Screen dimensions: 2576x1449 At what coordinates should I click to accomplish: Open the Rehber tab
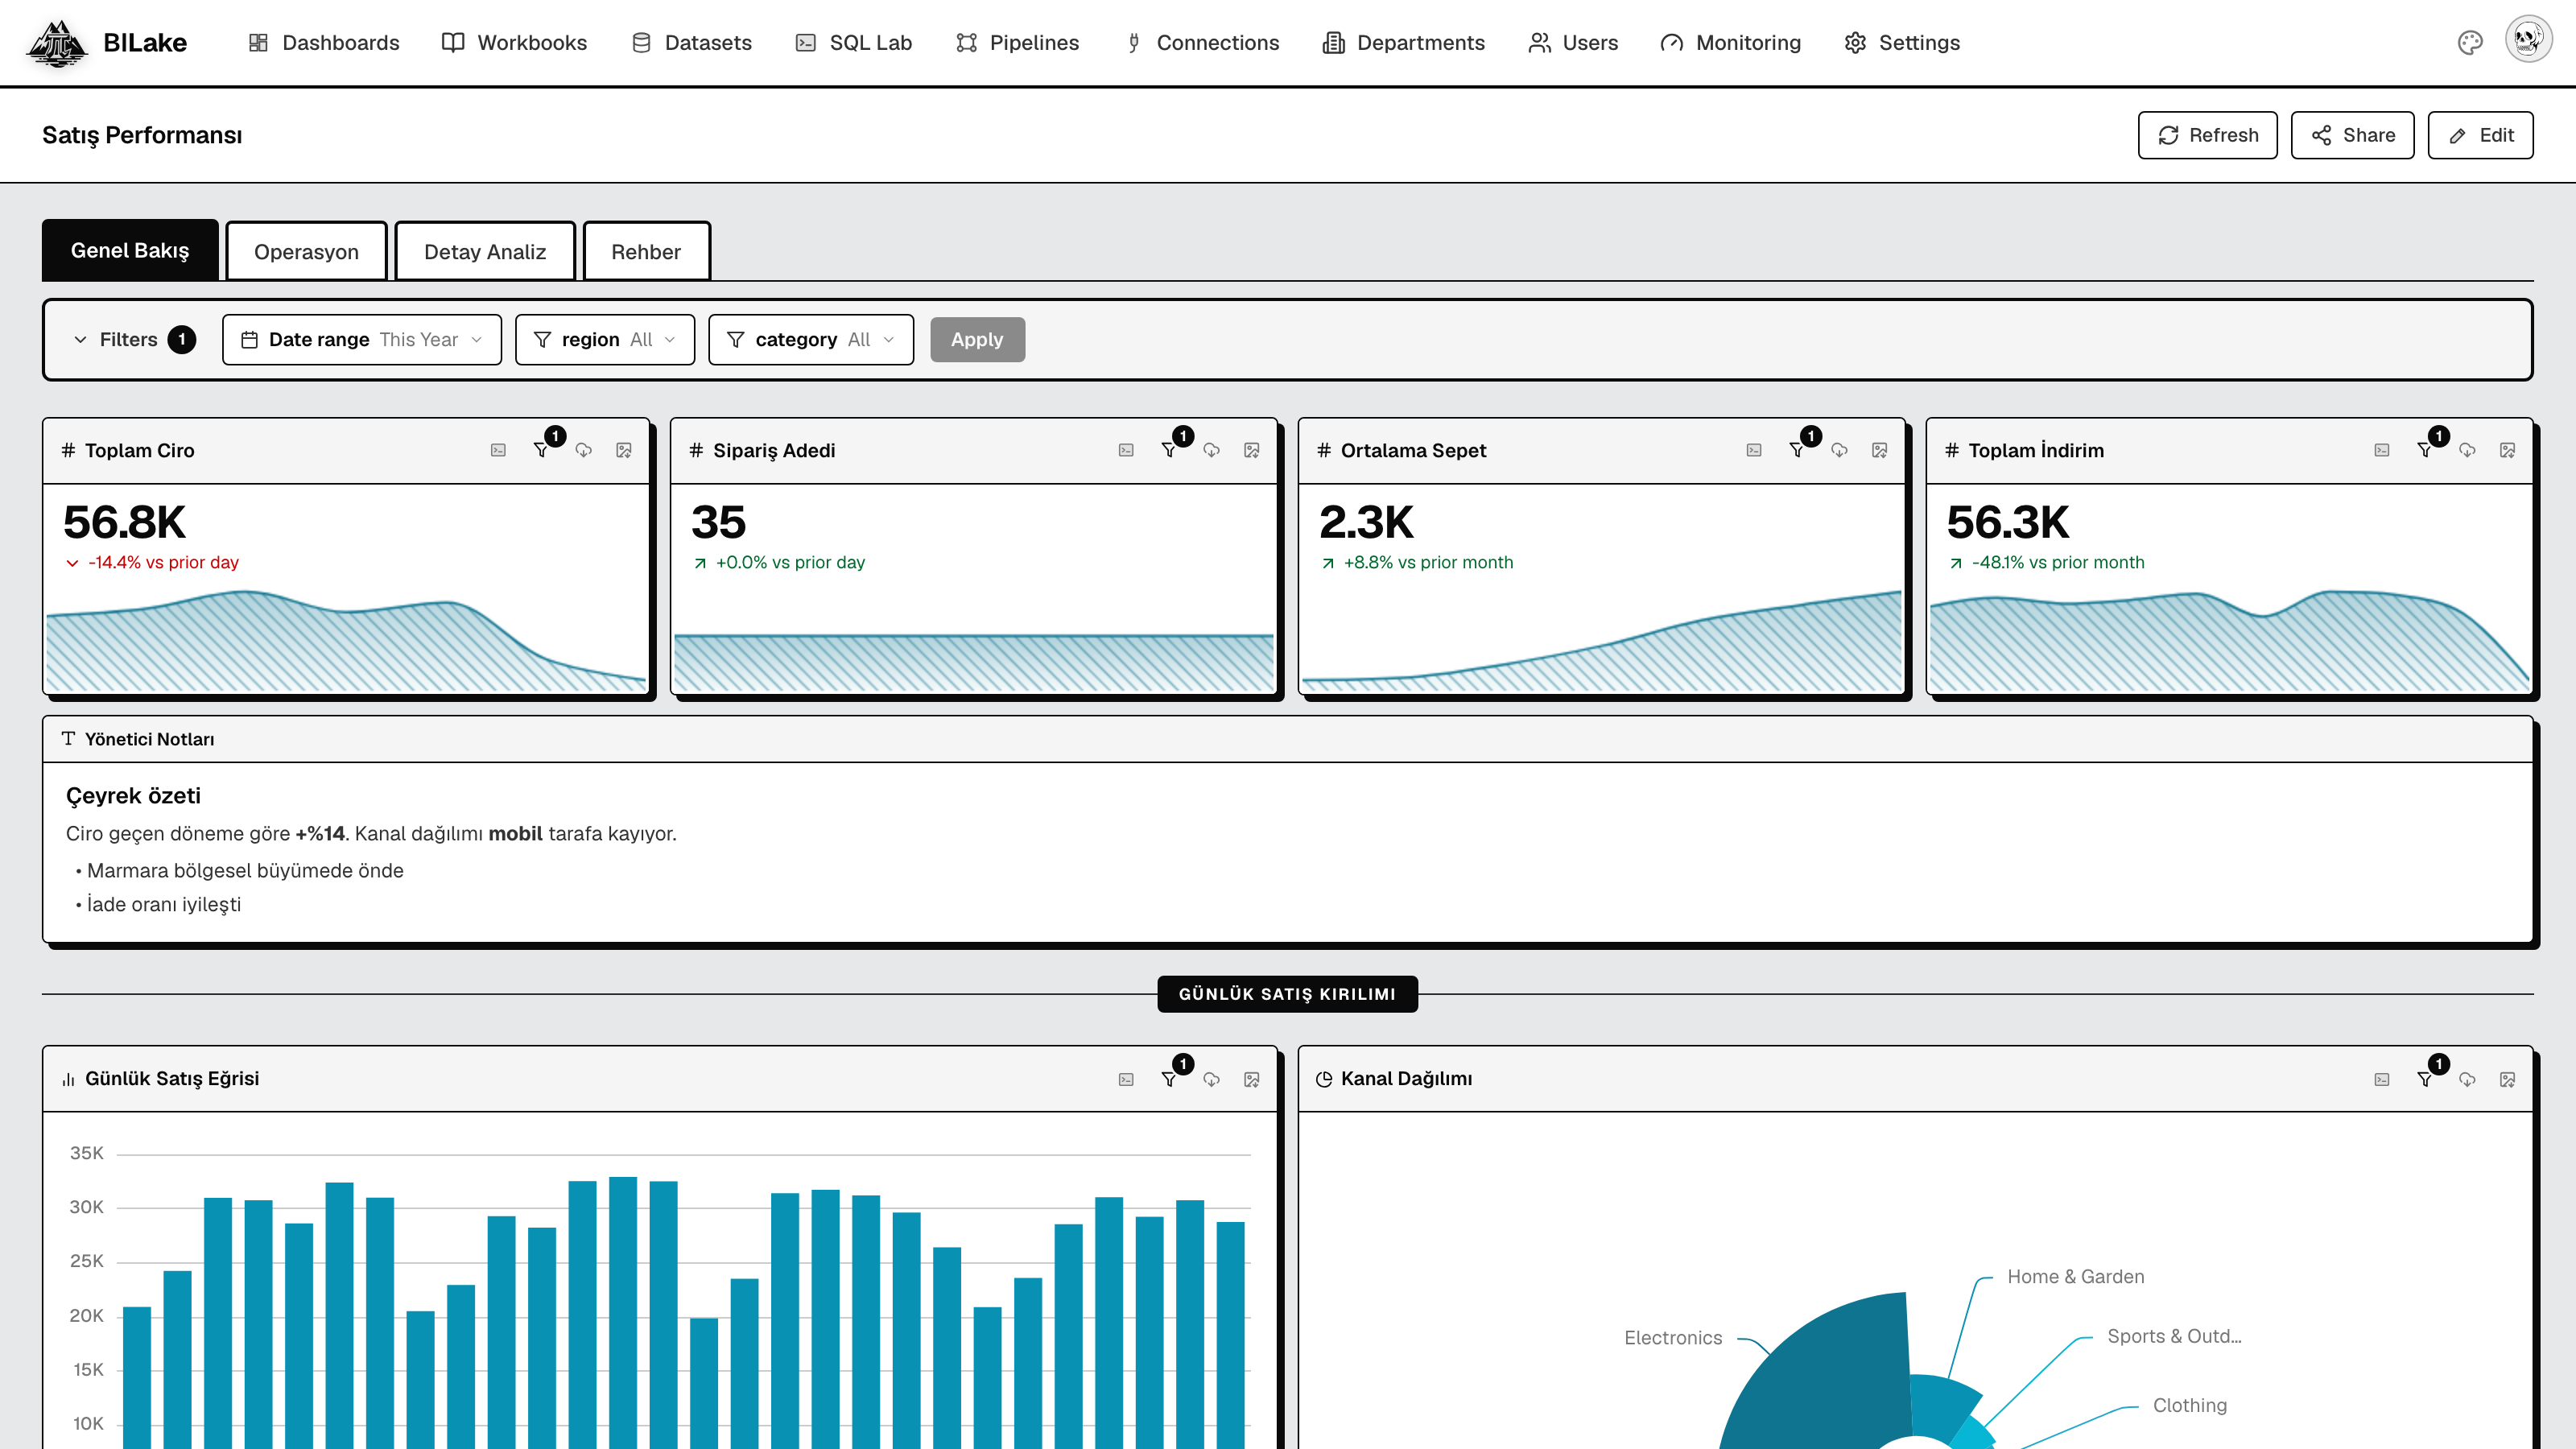(646, 252)
